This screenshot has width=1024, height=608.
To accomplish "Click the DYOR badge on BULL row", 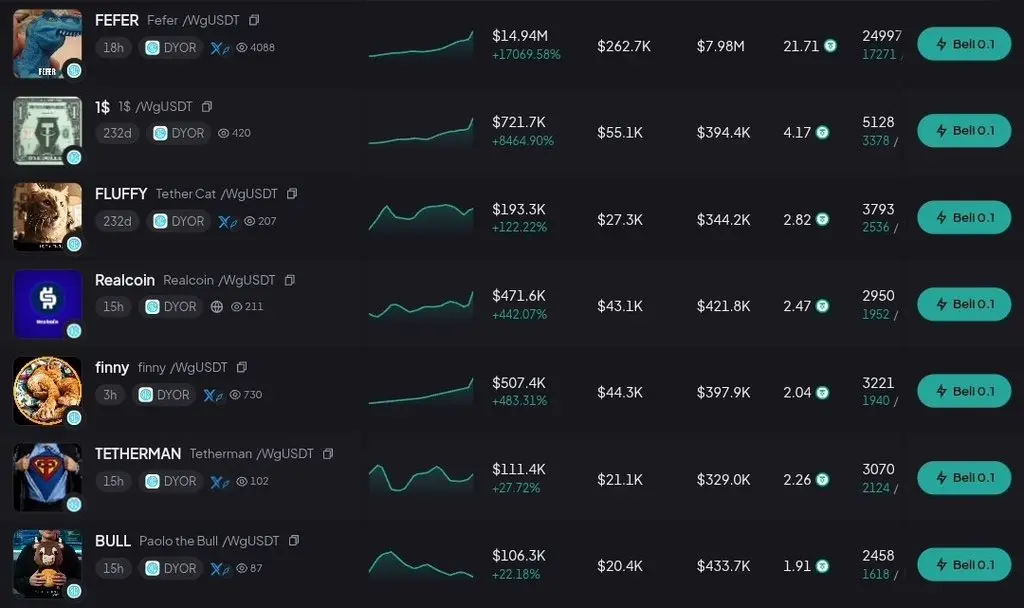I will 170,568.
